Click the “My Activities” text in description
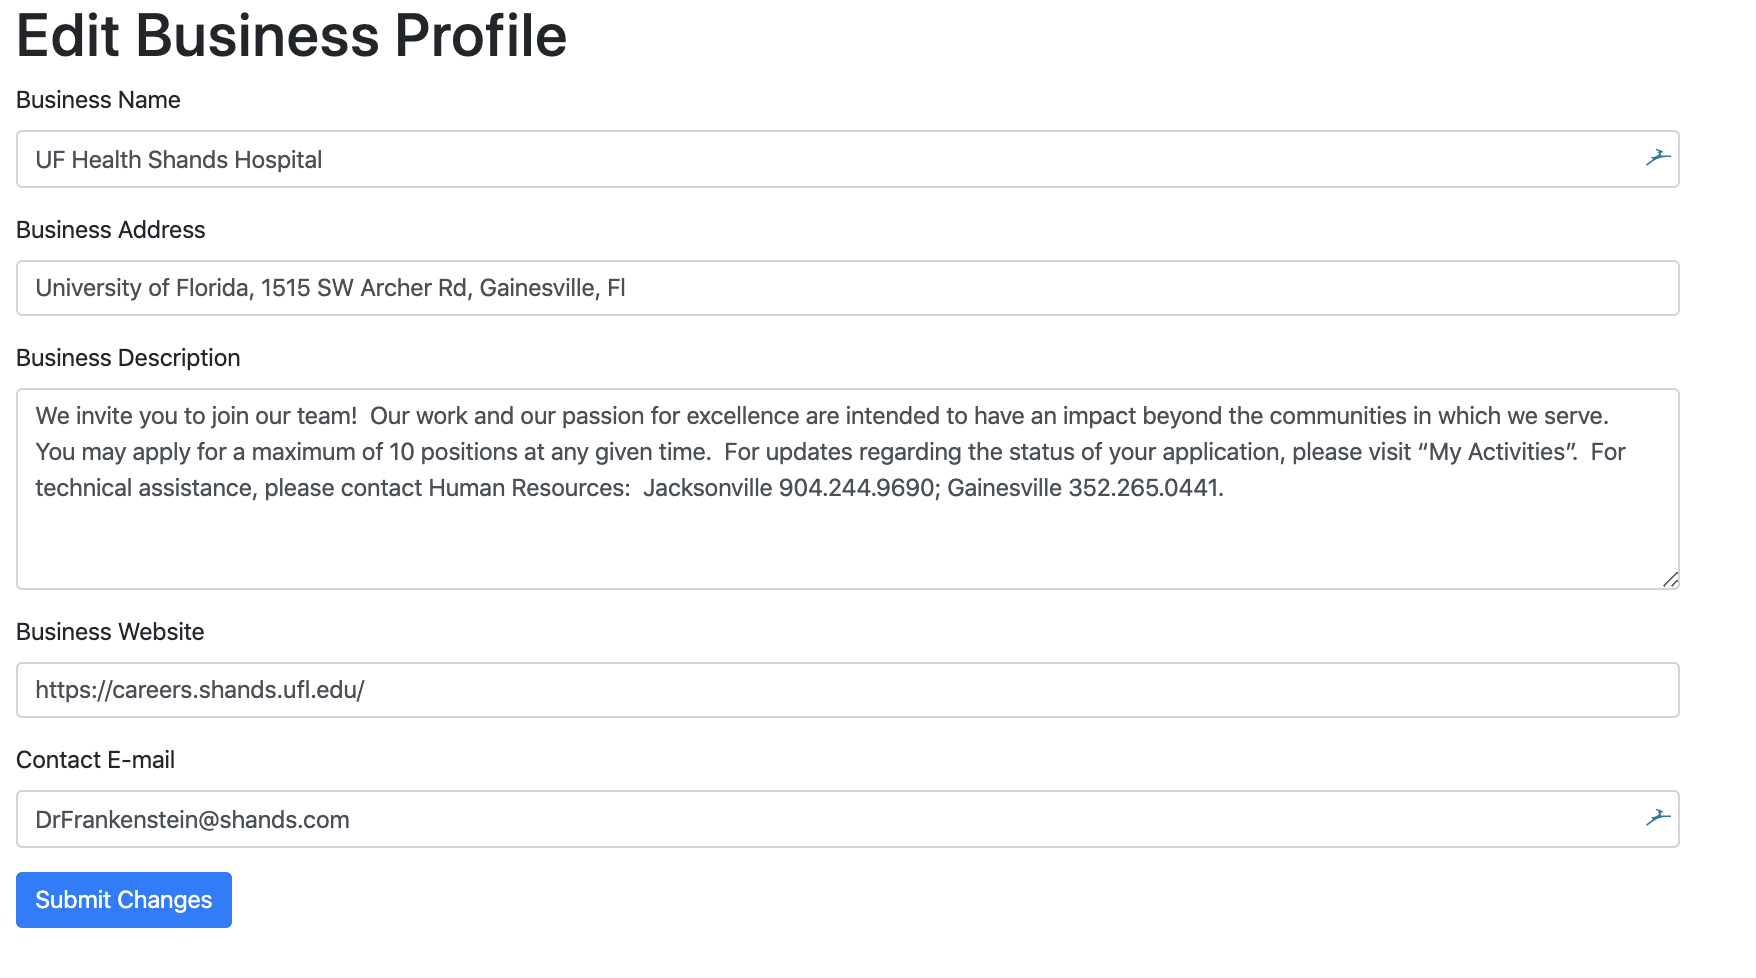1756x978 pixels. tap(1498, 452)
